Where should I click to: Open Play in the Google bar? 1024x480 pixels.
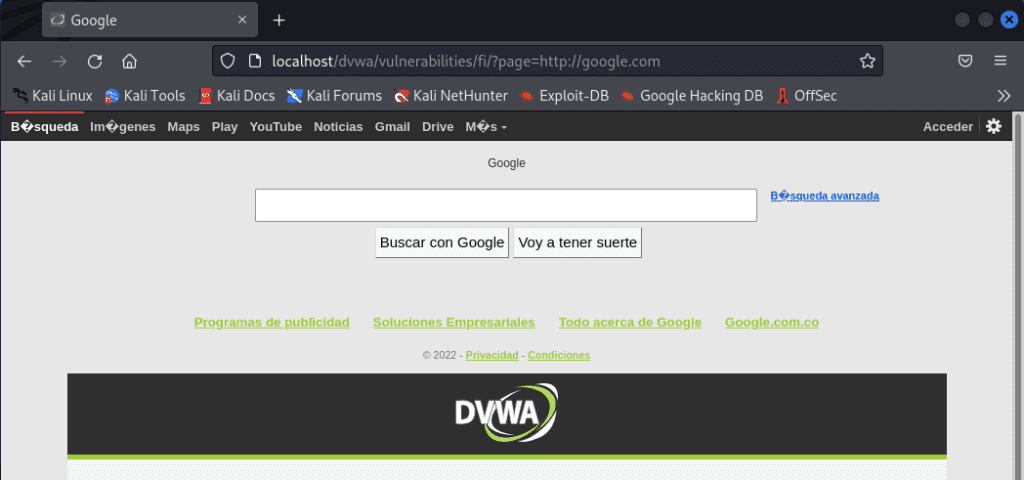point(225,127)
